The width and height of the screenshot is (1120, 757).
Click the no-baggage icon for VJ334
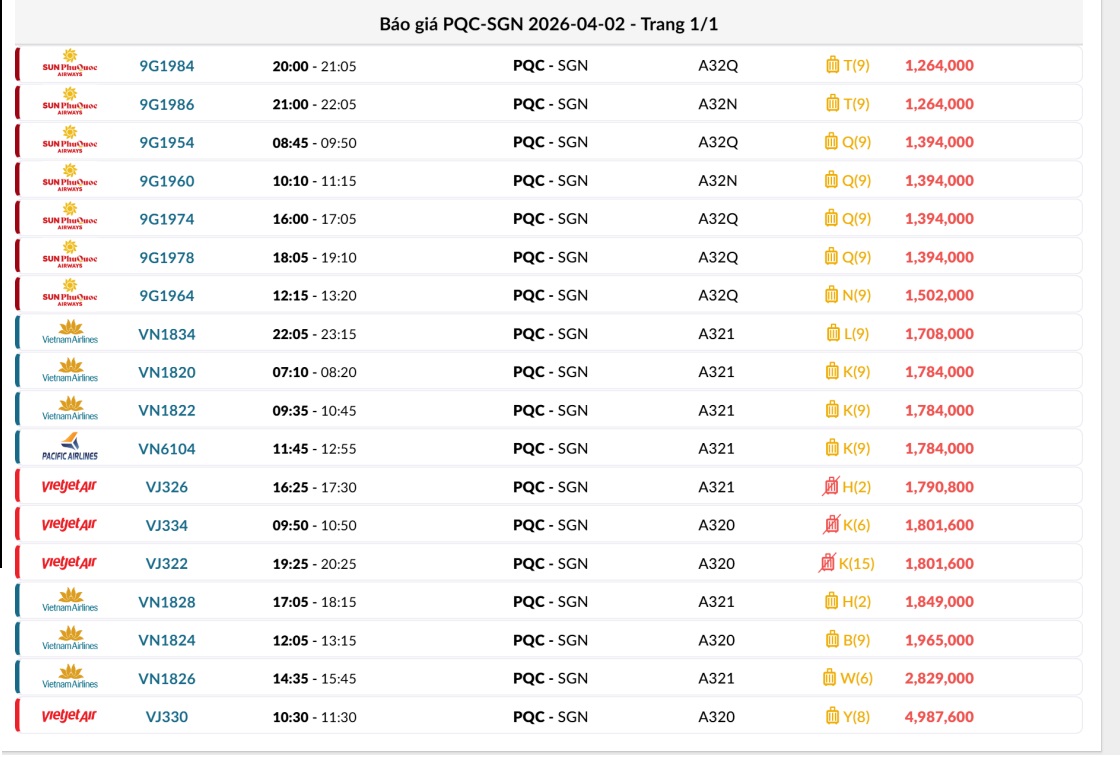[832, 525]
